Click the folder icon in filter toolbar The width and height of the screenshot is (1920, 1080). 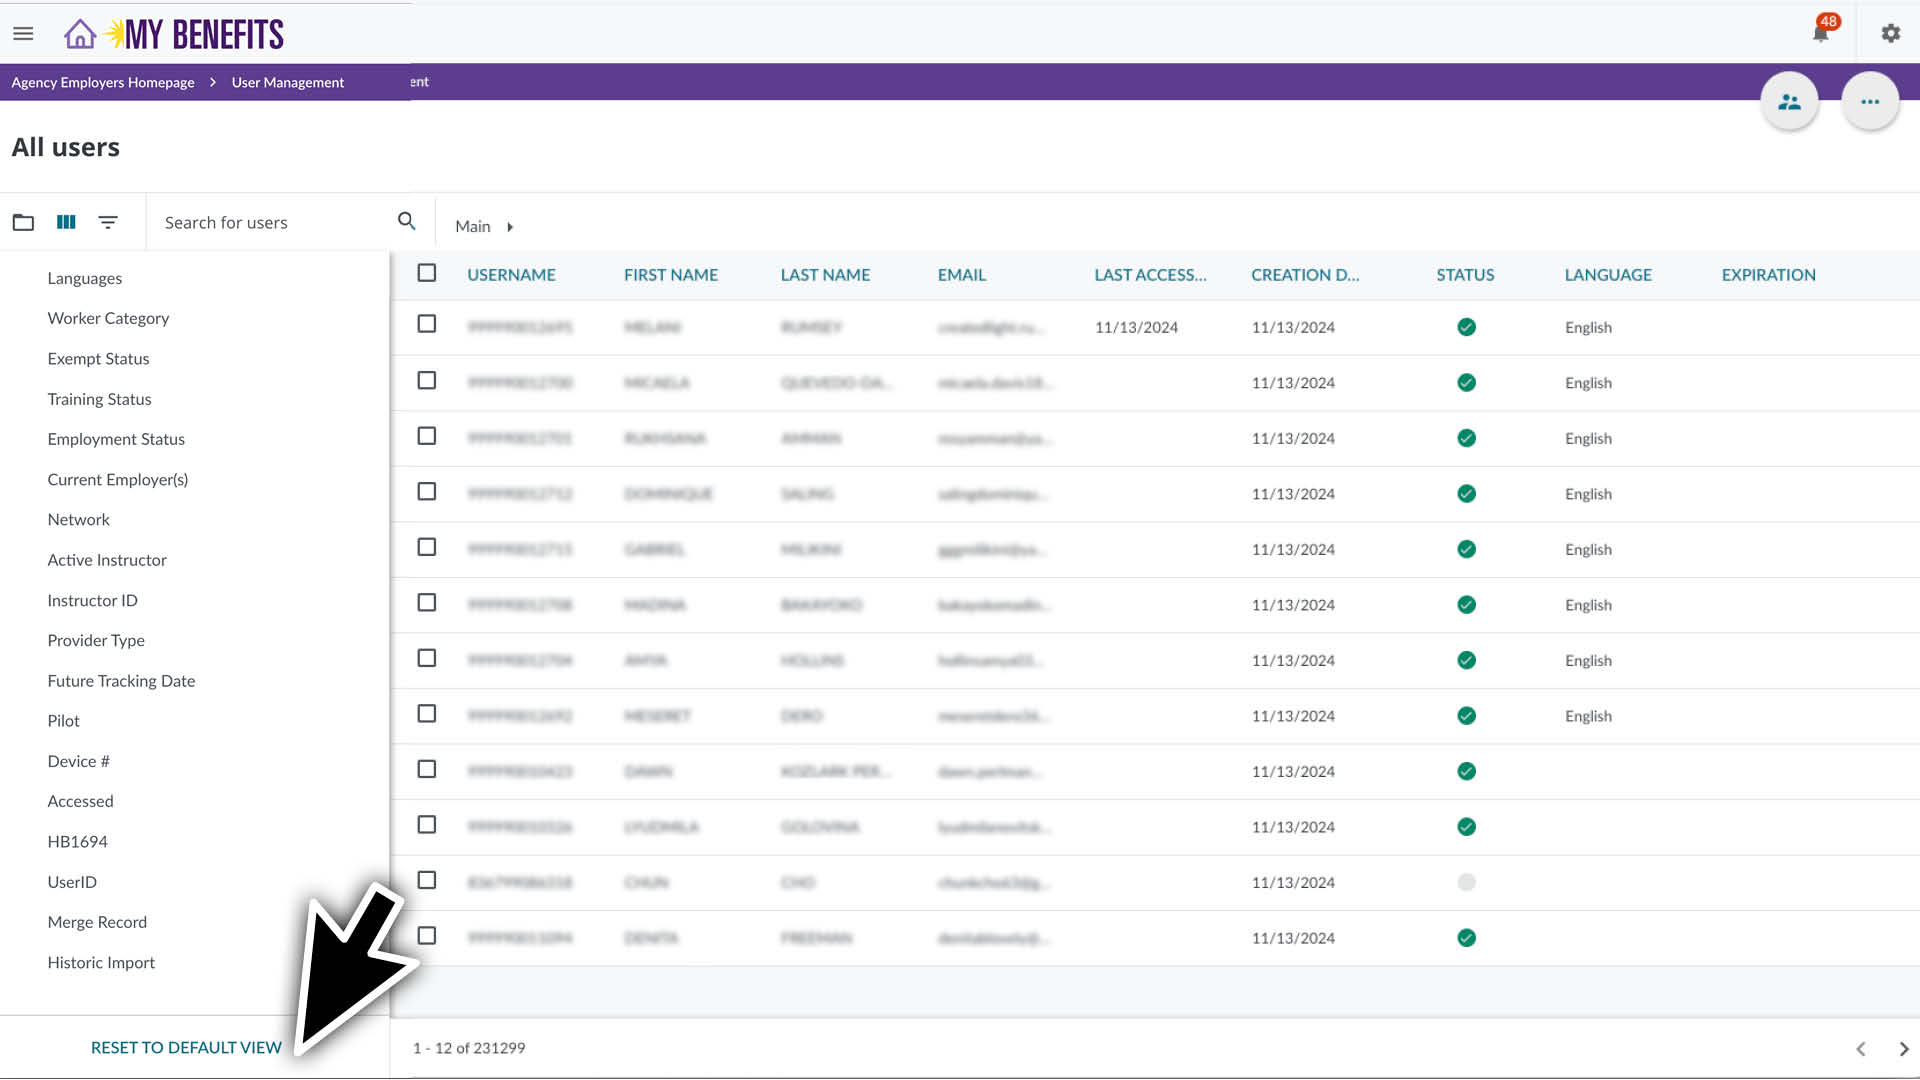[x=23, y=222]
